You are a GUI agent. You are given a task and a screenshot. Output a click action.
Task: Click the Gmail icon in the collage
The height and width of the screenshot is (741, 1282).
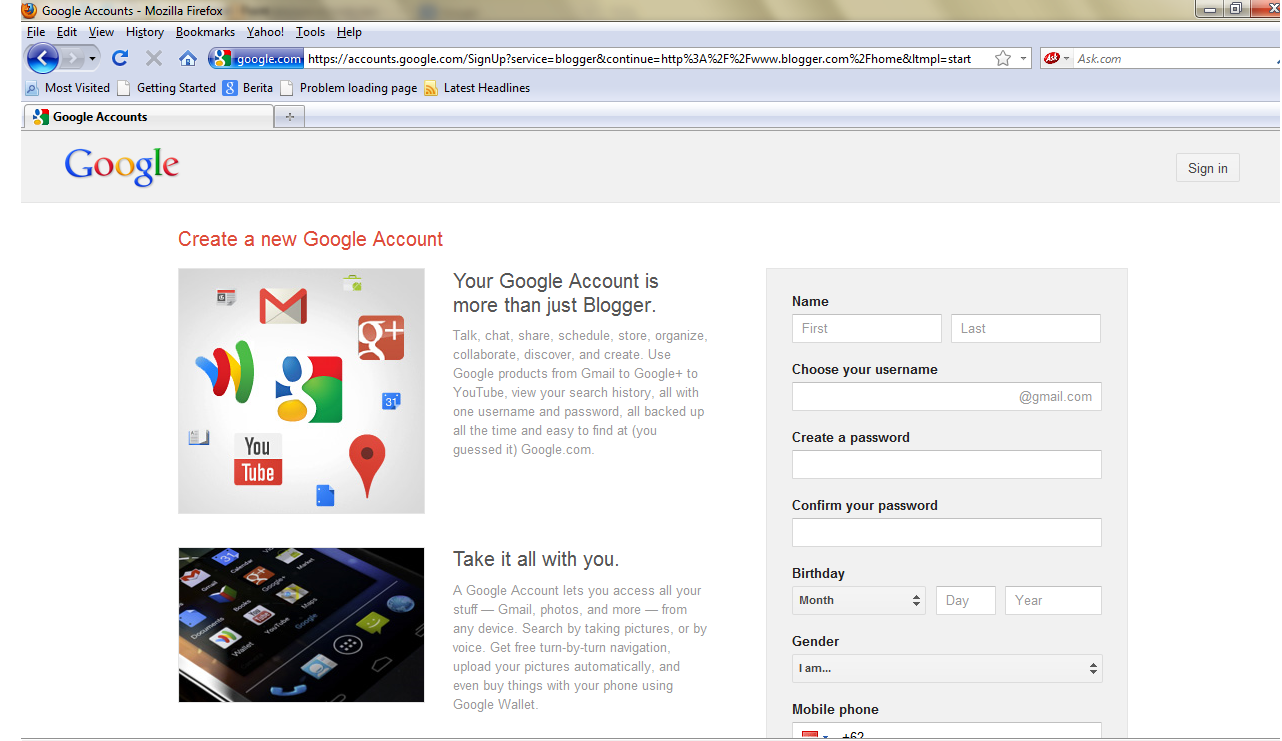283,305
